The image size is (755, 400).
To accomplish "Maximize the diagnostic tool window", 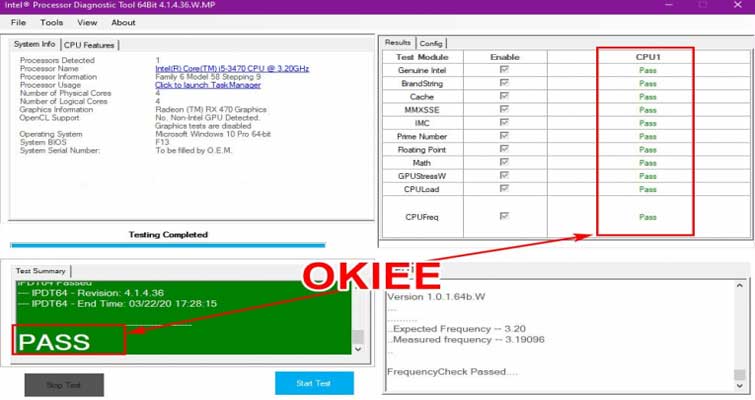I will pyautogui.click(x=703, y=5).
